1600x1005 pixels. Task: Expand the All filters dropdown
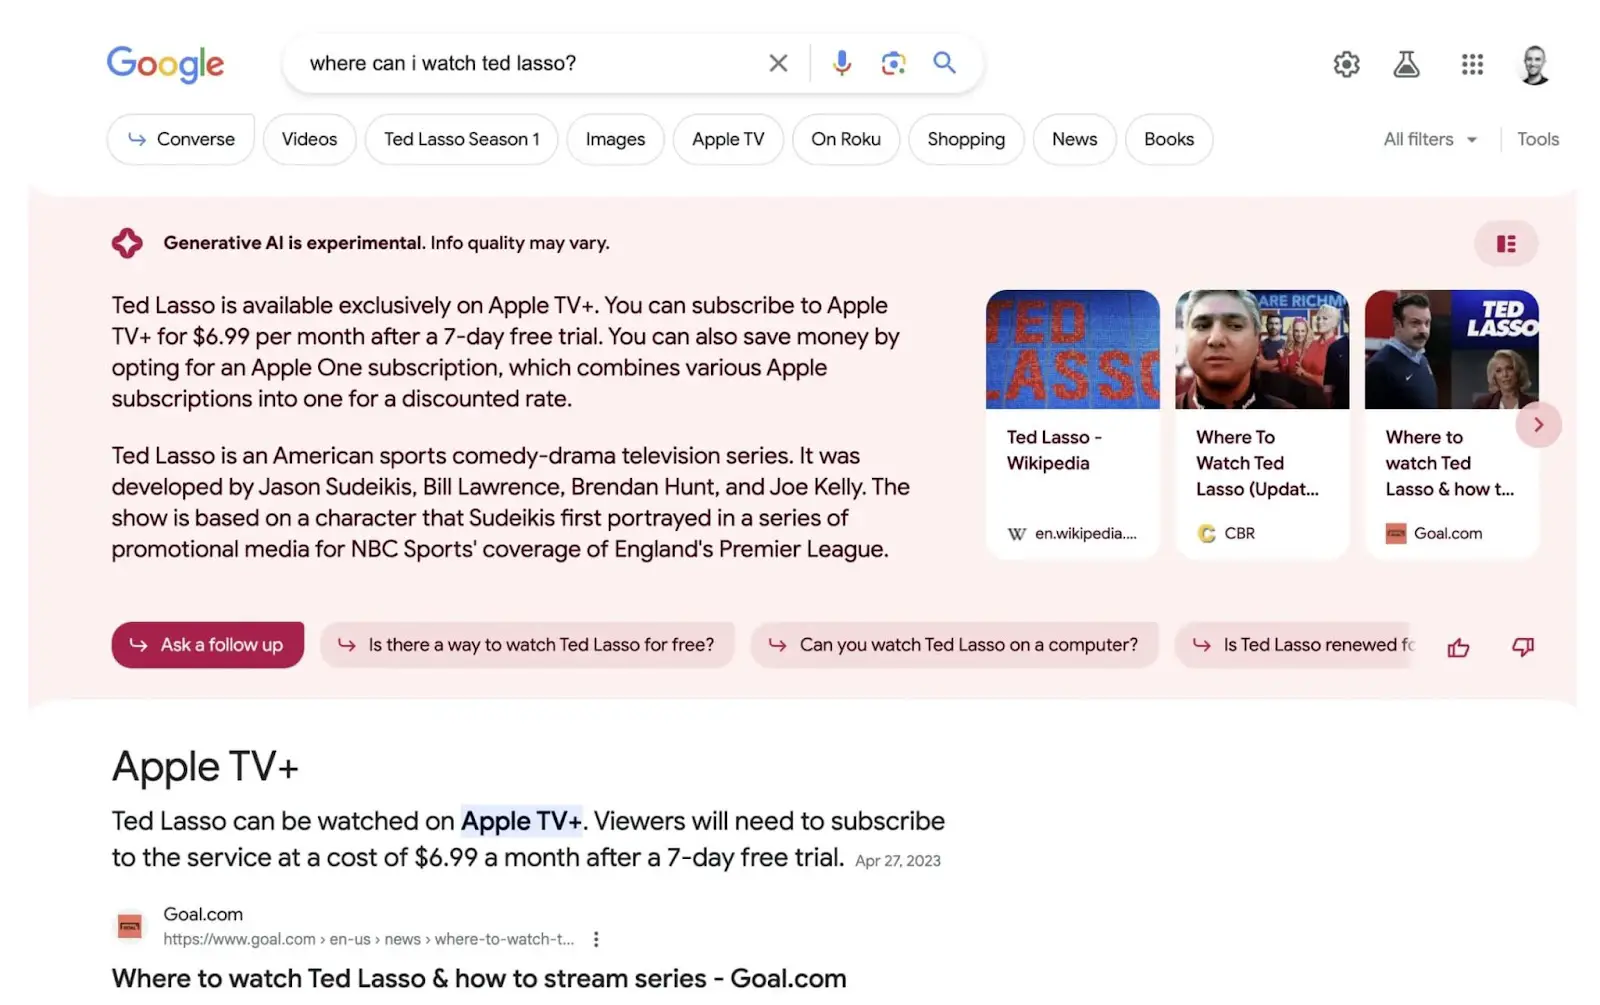[1430, 140]
